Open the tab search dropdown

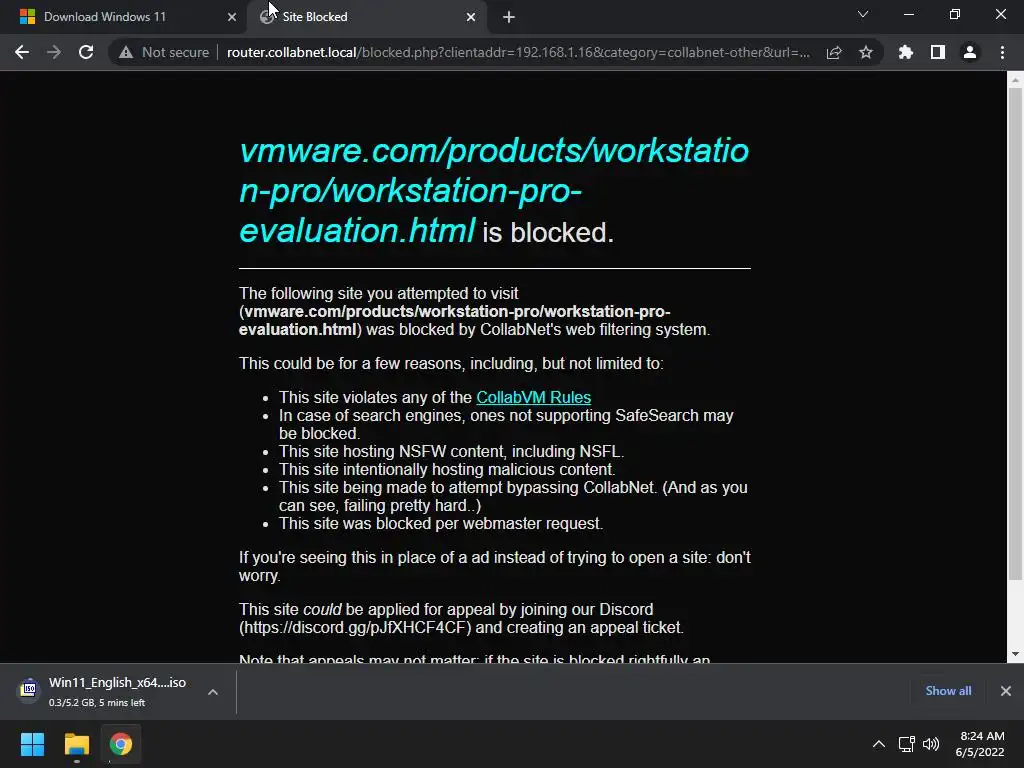pos(863,14)
